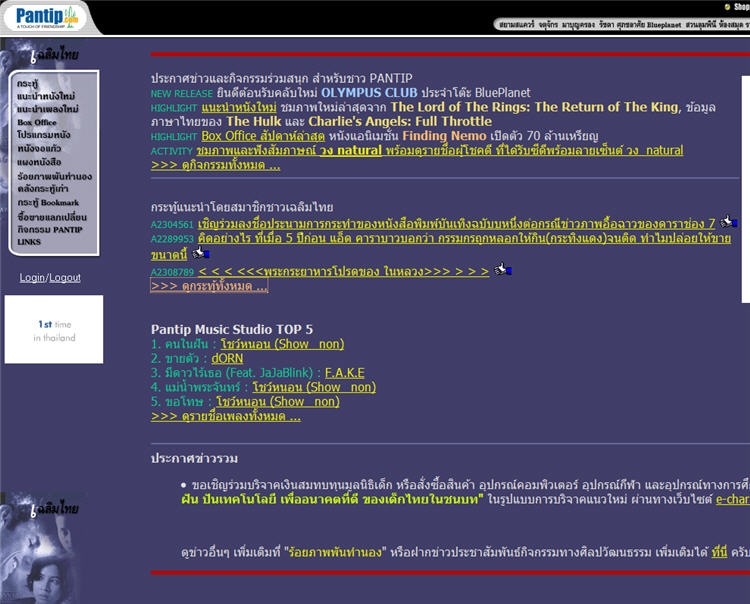Click the Finding Nemo text
The width and height of the screenshot is (750, 604).
point(444,136)
